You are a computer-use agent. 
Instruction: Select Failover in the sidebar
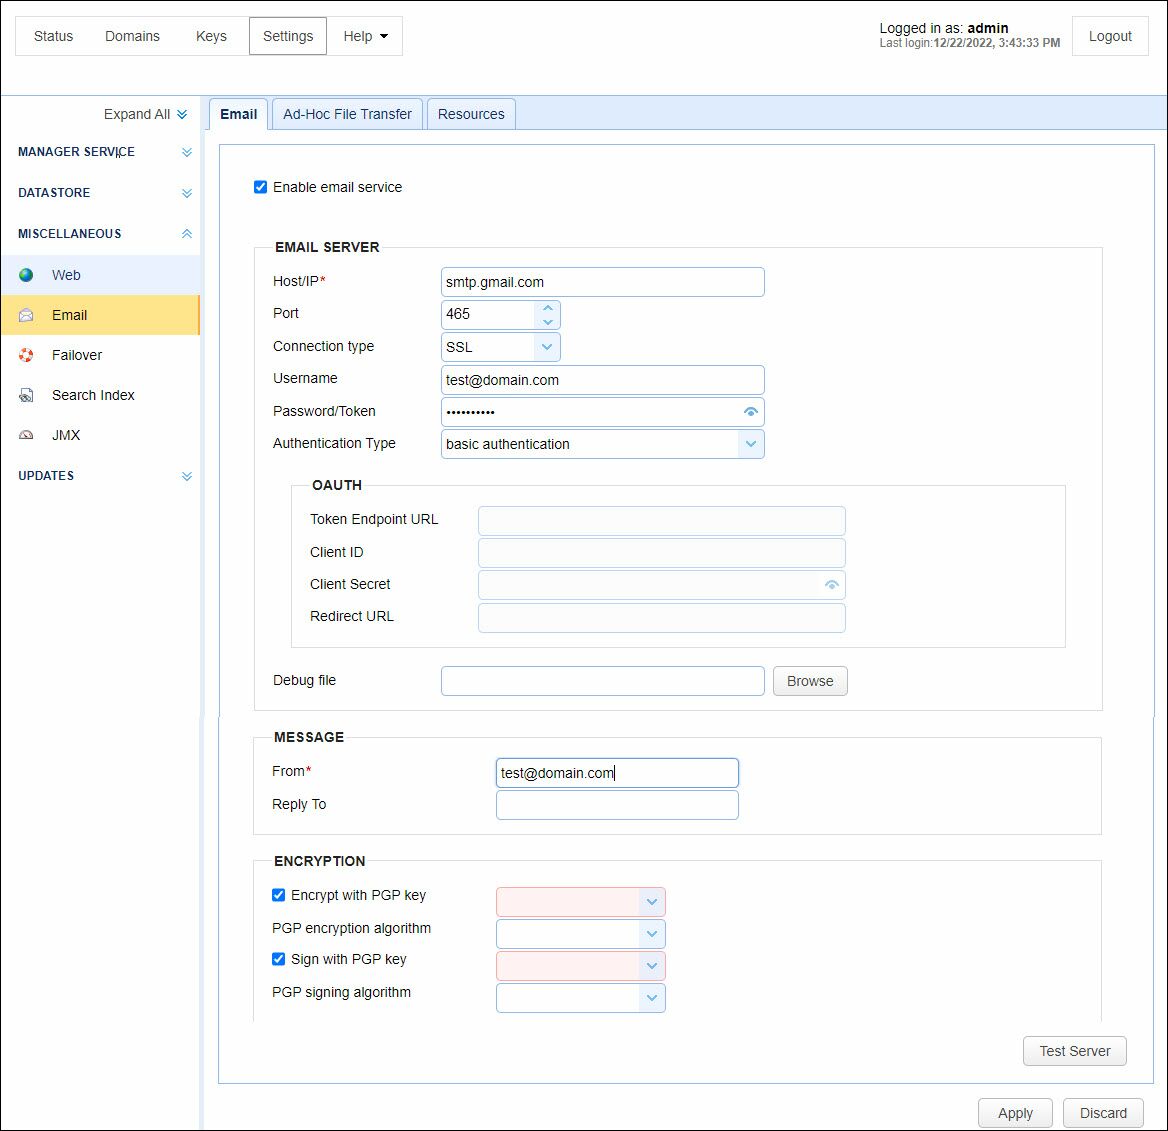click(101, 355)
